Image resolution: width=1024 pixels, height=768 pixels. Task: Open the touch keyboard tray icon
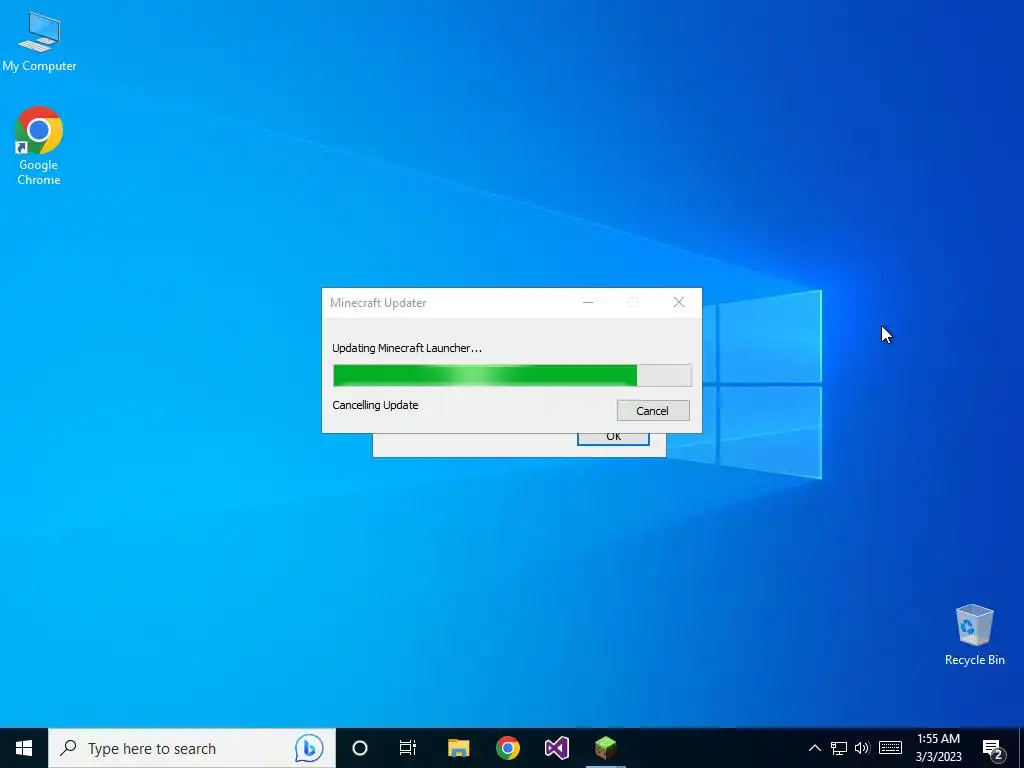point(890,748)
